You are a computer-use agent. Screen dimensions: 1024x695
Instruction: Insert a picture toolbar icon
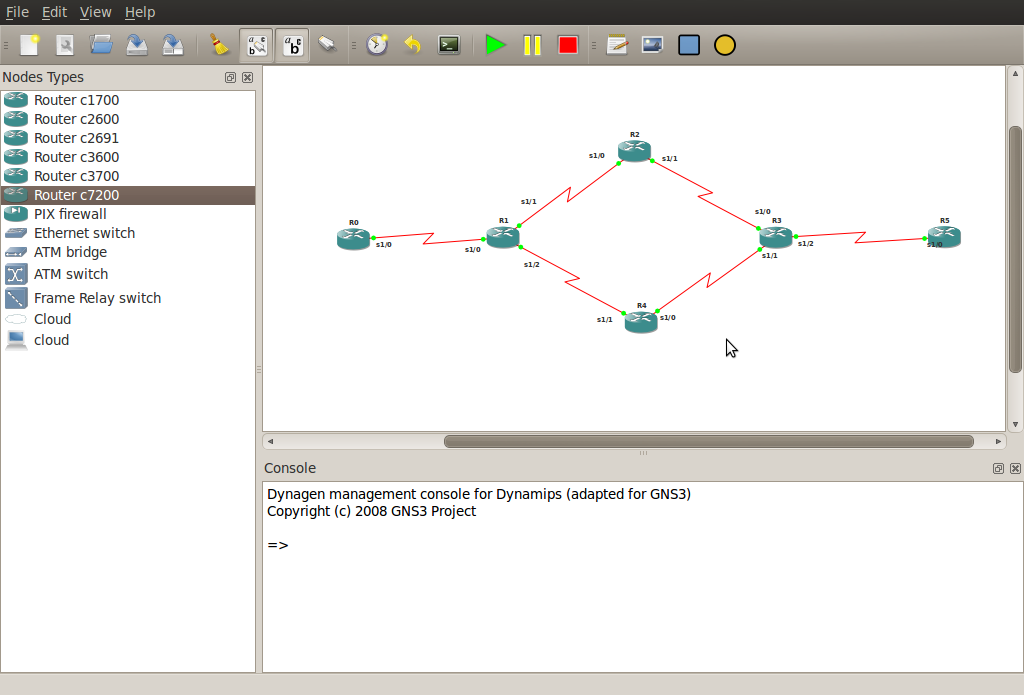click(652, 45)
